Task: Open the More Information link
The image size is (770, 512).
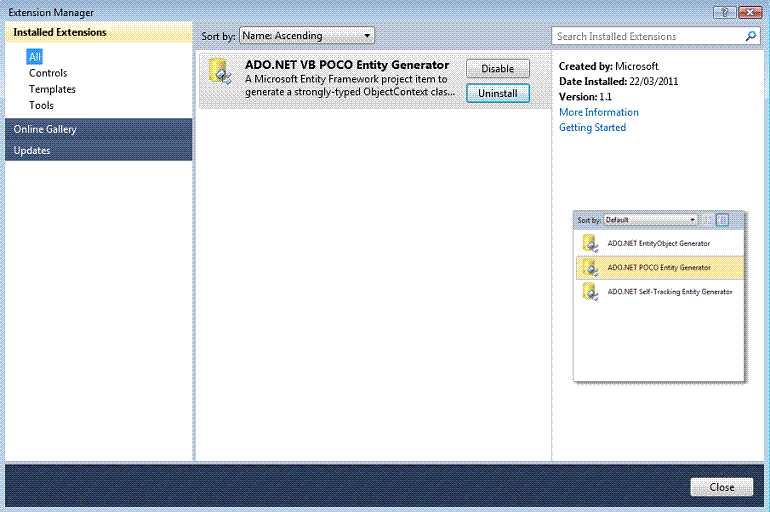Action: pos(599,112)
